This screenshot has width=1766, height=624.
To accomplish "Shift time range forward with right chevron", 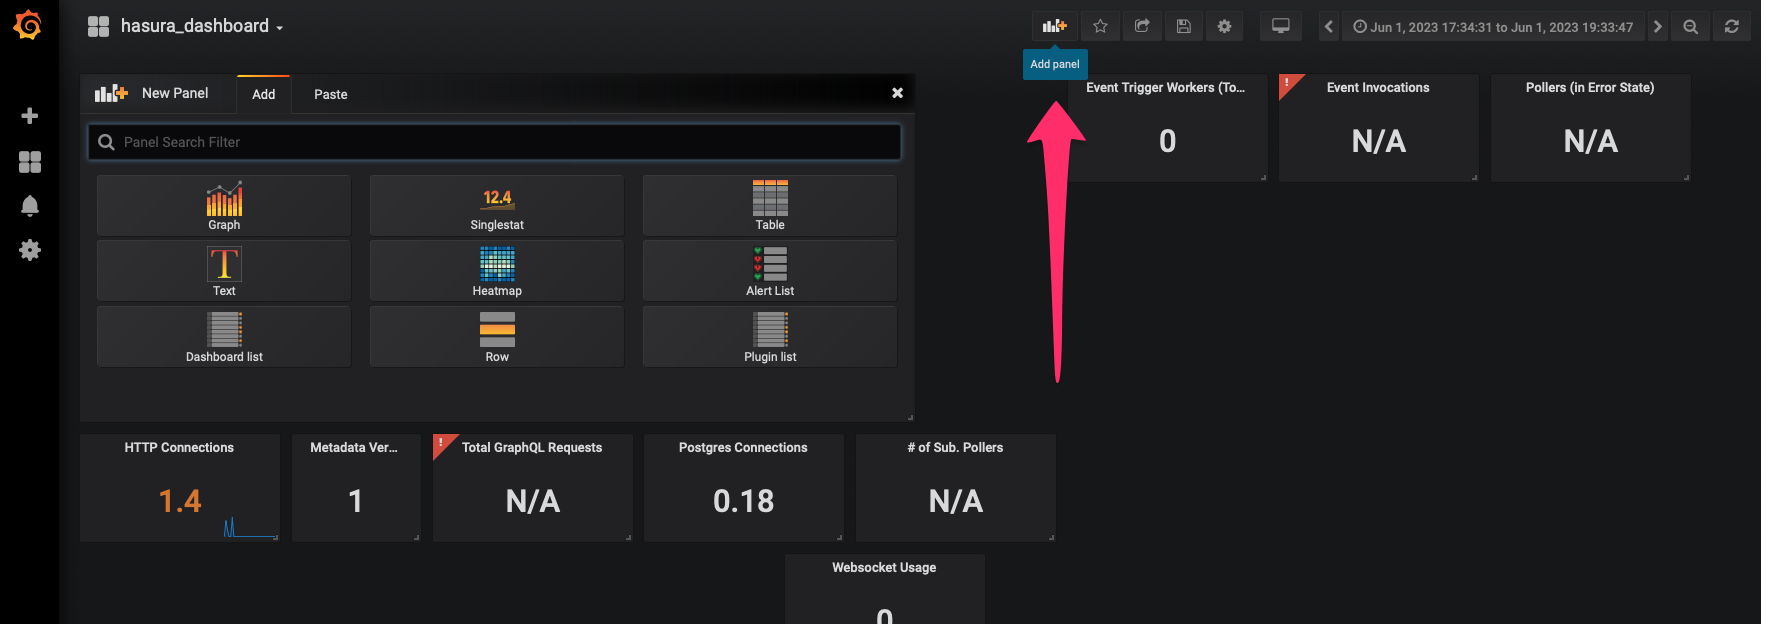I will click(1658, 27).
